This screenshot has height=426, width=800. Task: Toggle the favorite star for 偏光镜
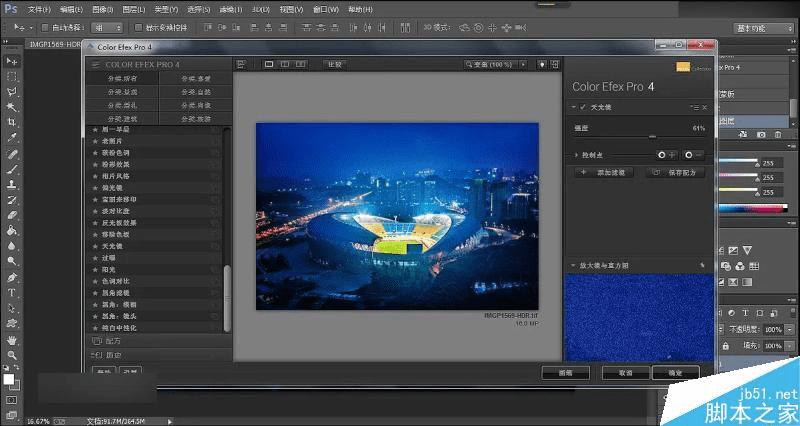tap(95, 188)
